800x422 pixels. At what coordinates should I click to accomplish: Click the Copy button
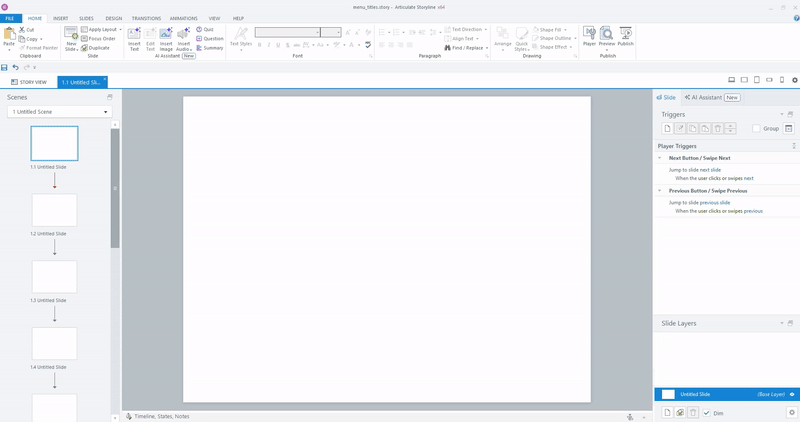(30, 39)
